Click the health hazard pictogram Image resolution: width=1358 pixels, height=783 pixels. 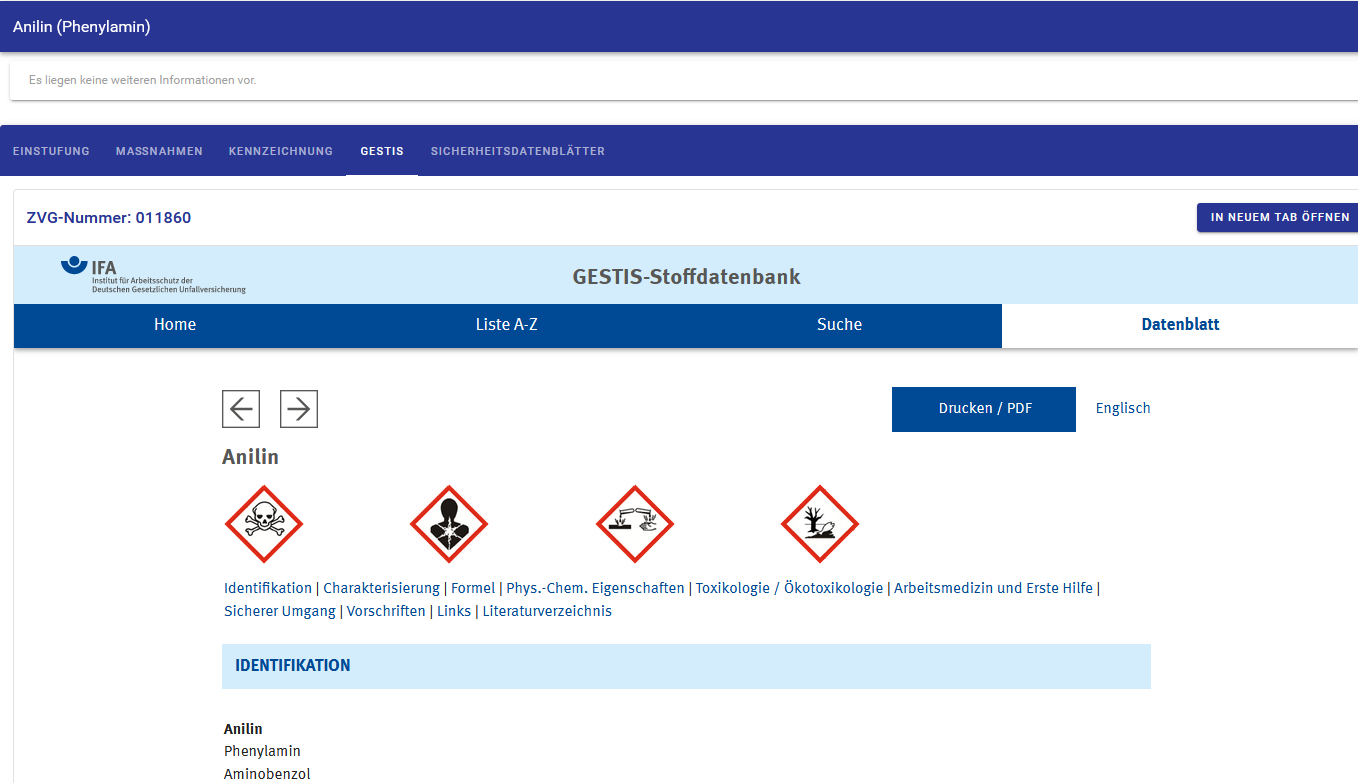[449, 524]
